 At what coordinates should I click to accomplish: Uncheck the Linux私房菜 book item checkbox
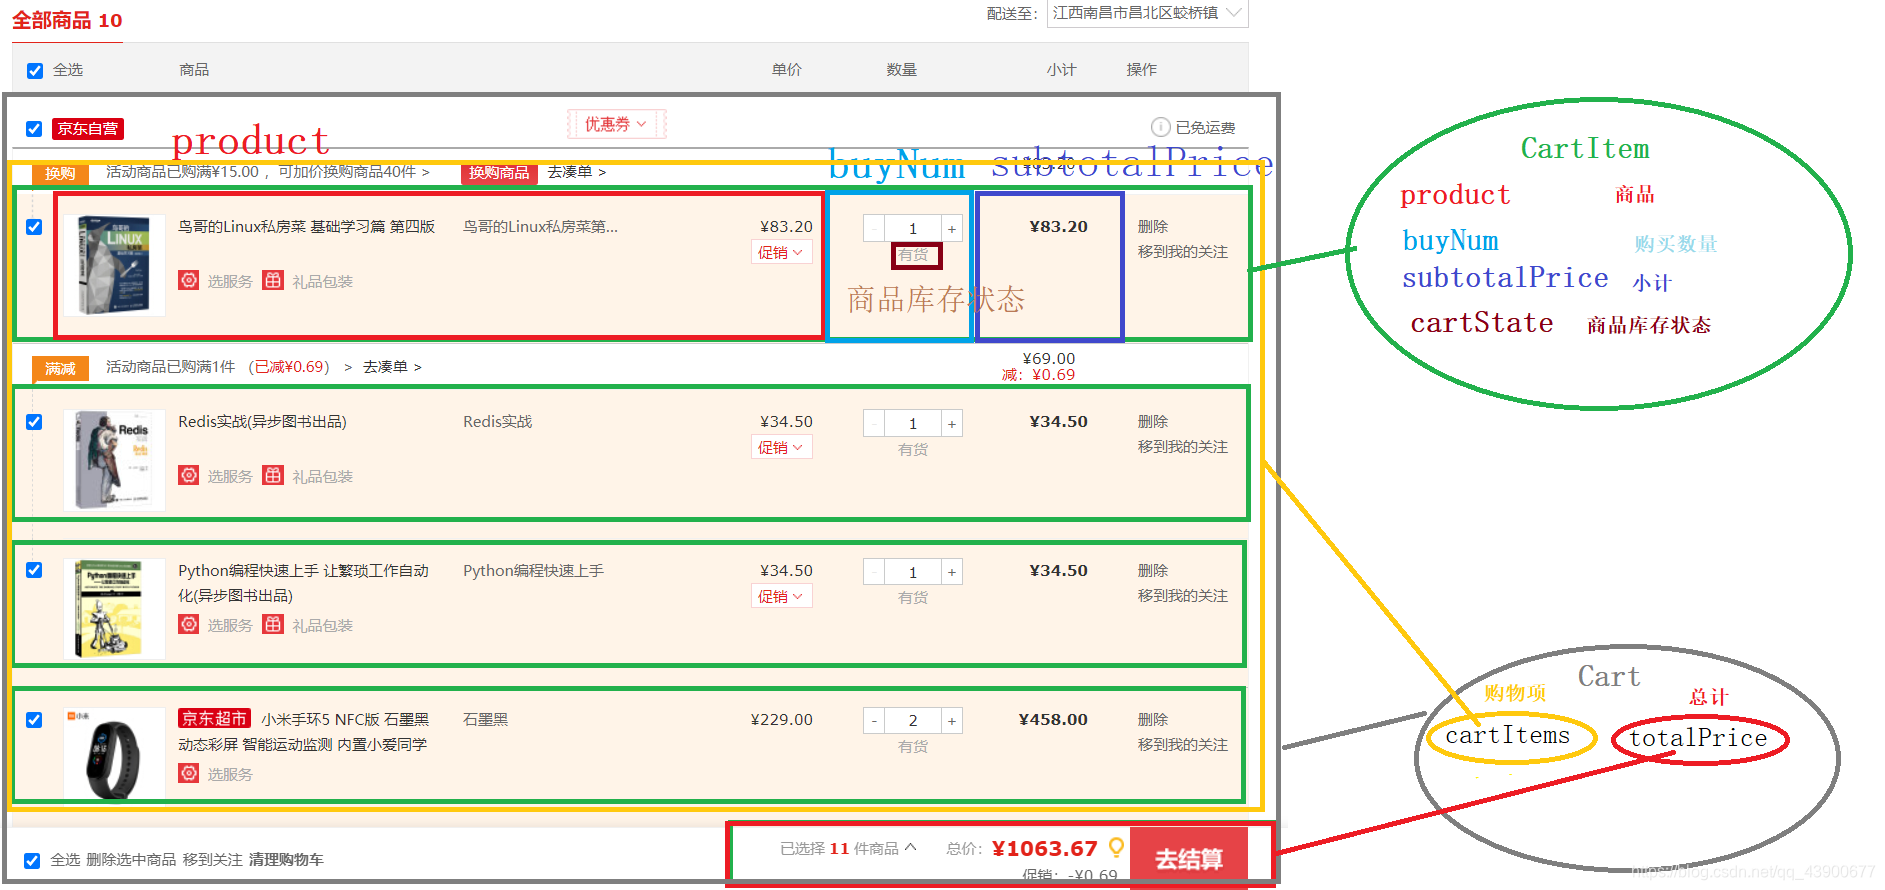[34, 227]
